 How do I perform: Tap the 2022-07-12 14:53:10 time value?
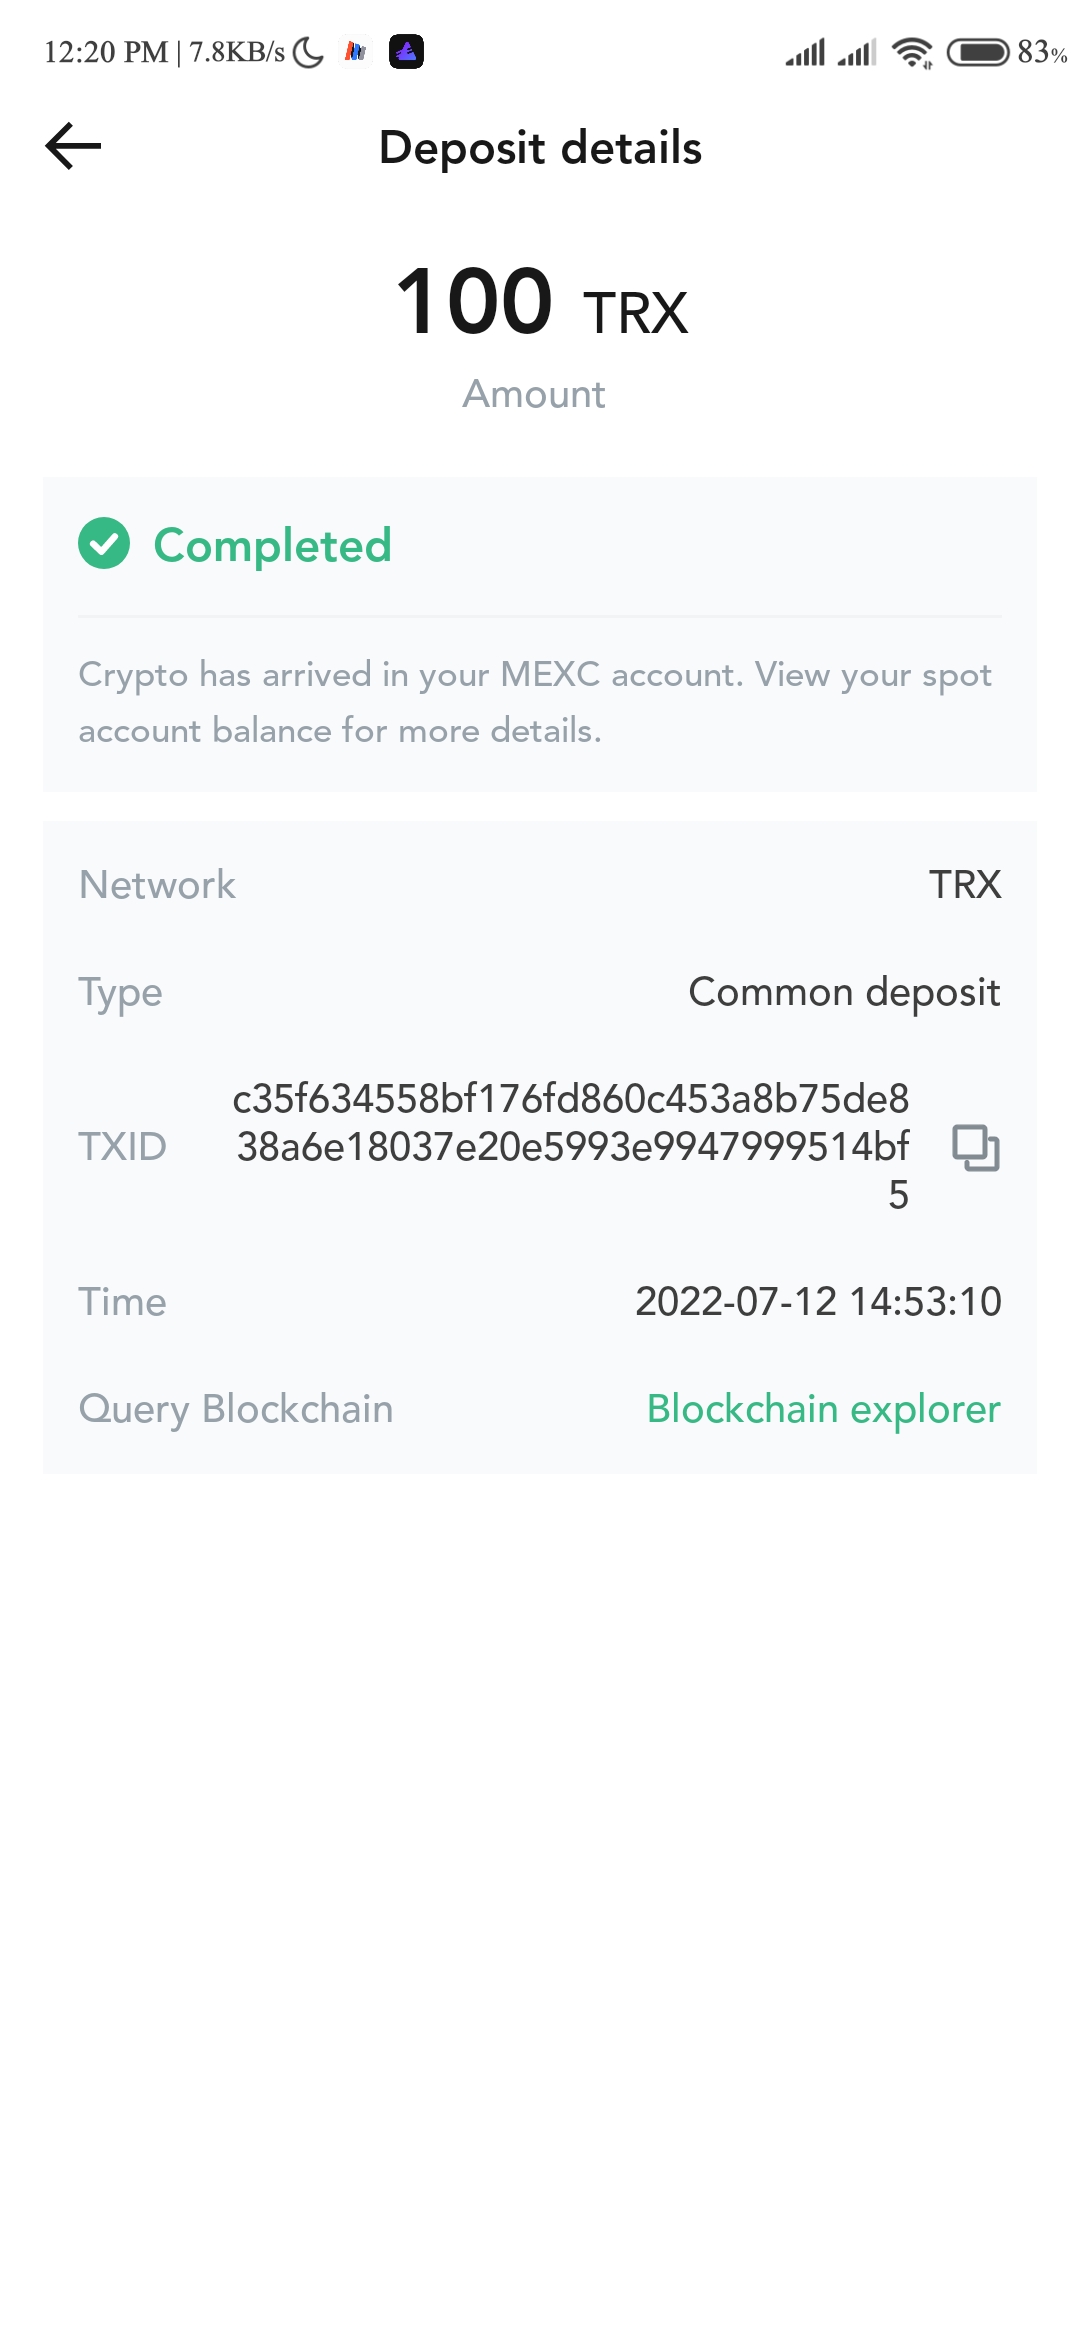pyautogui.click(x=818, y=1301)
